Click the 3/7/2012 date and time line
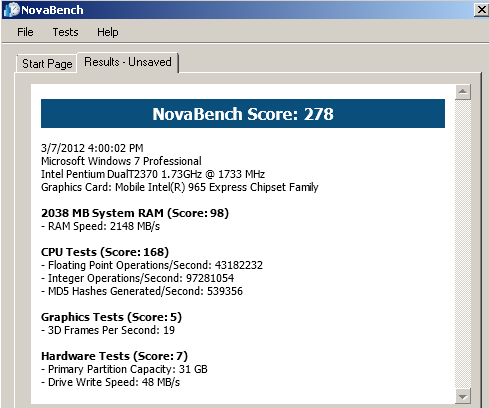 [92, 148]
